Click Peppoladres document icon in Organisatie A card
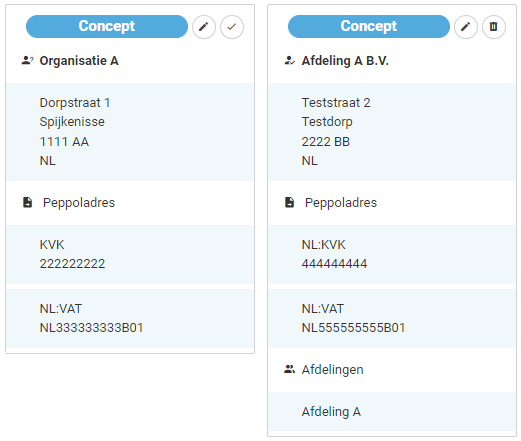The width and height of the screenshot is (521, 441). click(28, 202)
